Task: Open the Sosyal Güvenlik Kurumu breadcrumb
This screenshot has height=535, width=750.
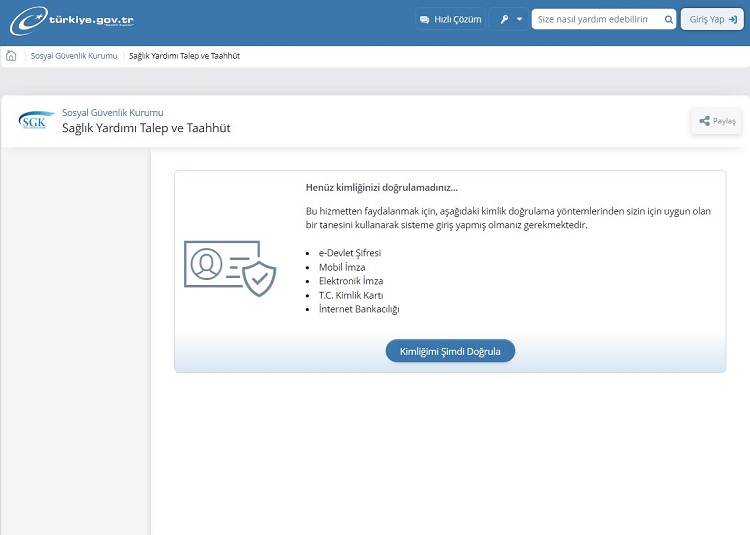Action: pyautogui.click(x=74, y=56)
